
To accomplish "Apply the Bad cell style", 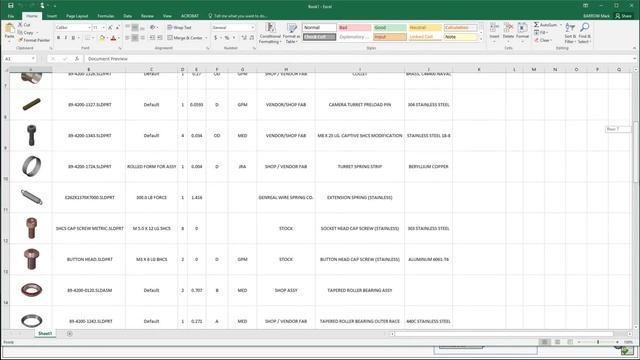I will pyautogui.click(x=354, y=27).
